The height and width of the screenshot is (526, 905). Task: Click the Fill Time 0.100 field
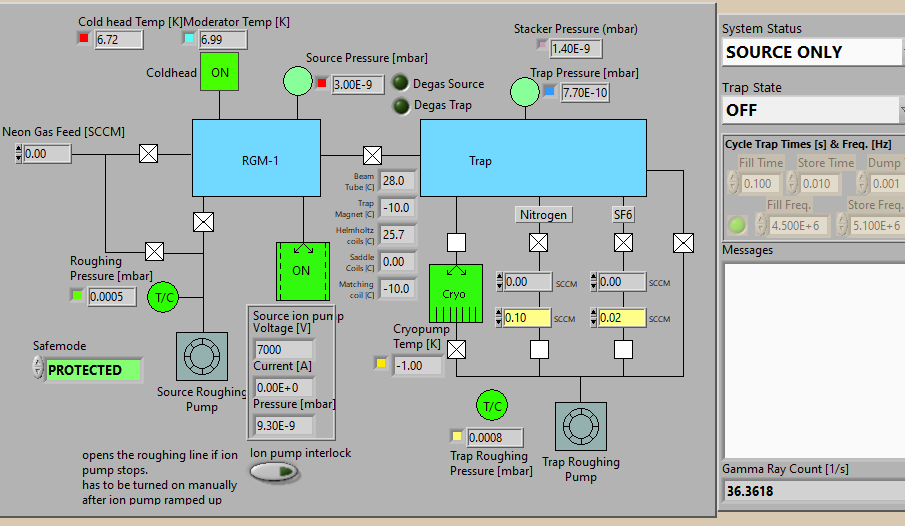(760, 184)
